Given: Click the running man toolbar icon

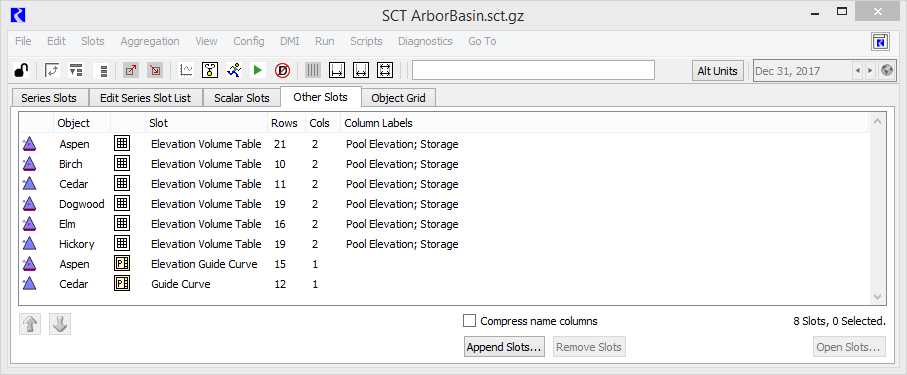Looking at the screenshot, I should pos(234,71).
